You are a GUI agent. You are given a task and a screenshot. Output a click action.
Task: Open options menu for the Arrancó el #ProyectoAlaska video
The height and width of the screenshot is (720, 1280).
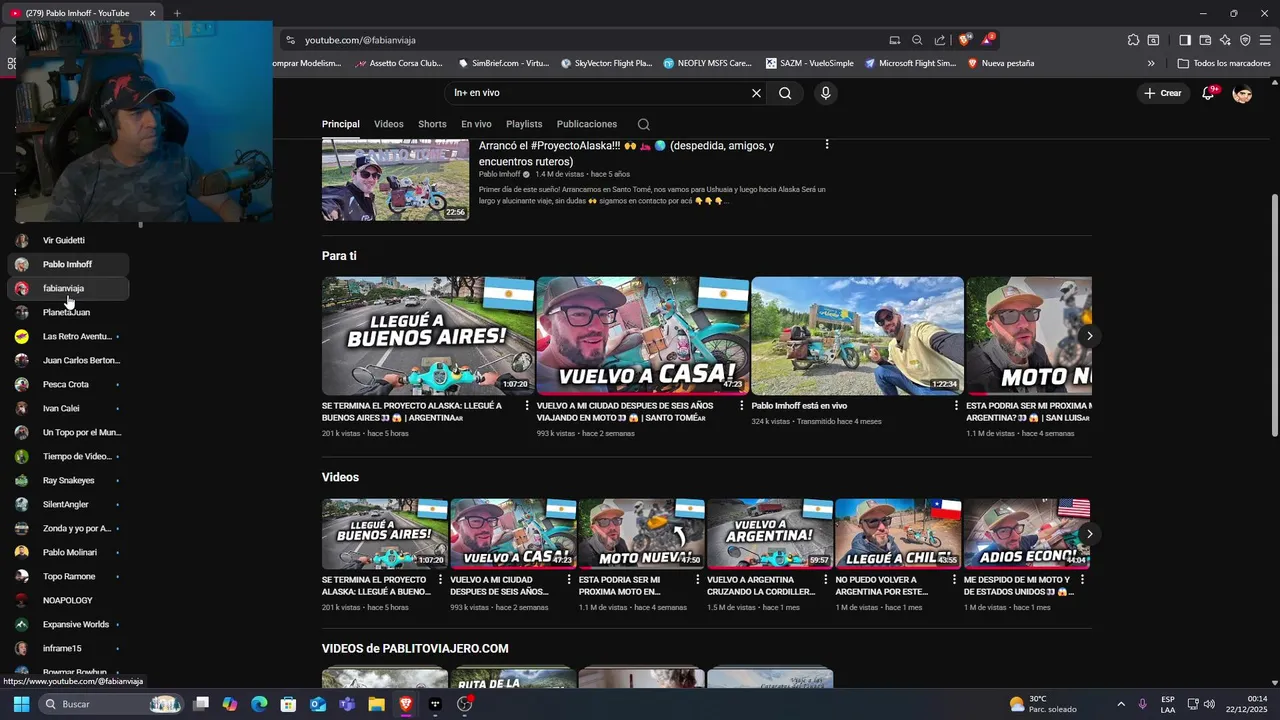826,145
